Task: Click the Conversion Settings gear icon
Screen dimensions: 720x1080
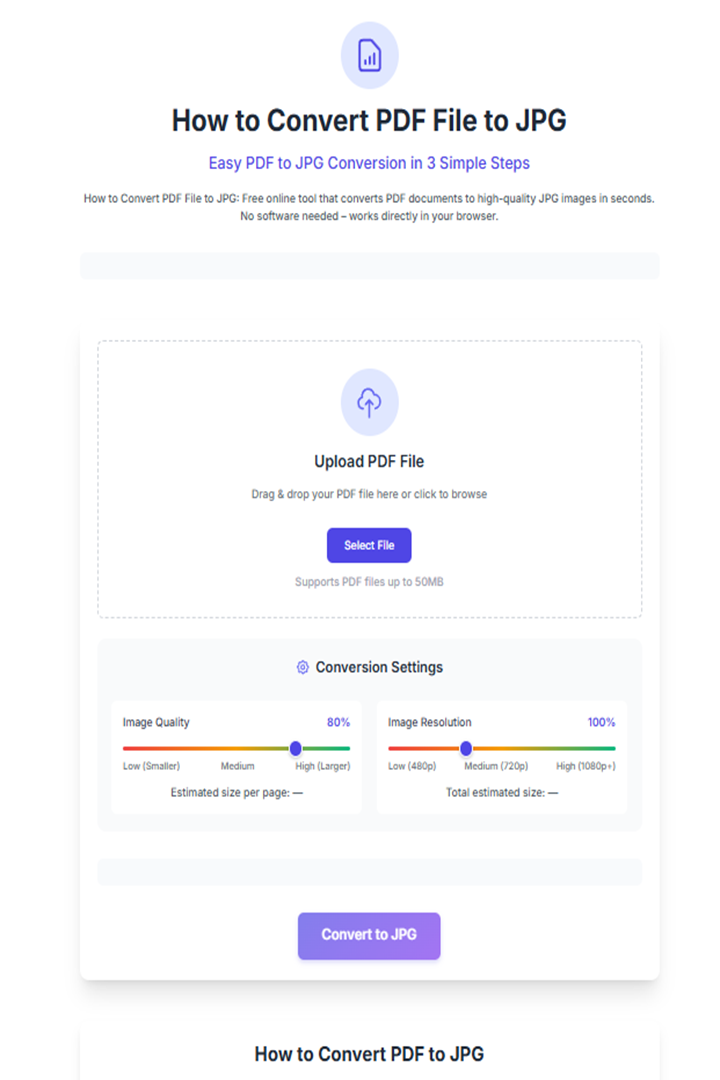Action: (x=302, y=667)
